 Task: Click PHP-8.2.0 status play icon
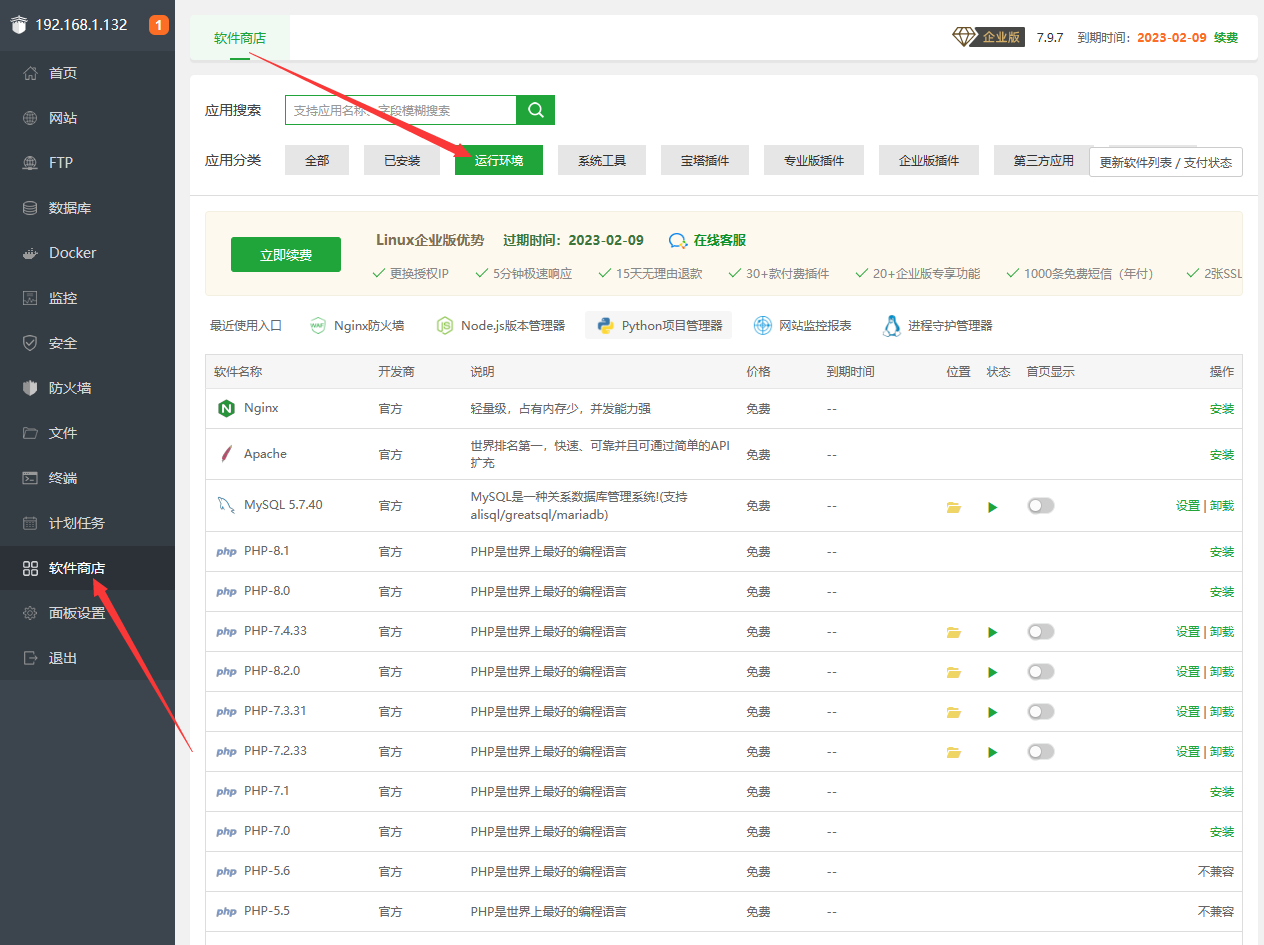pos(993,672)
